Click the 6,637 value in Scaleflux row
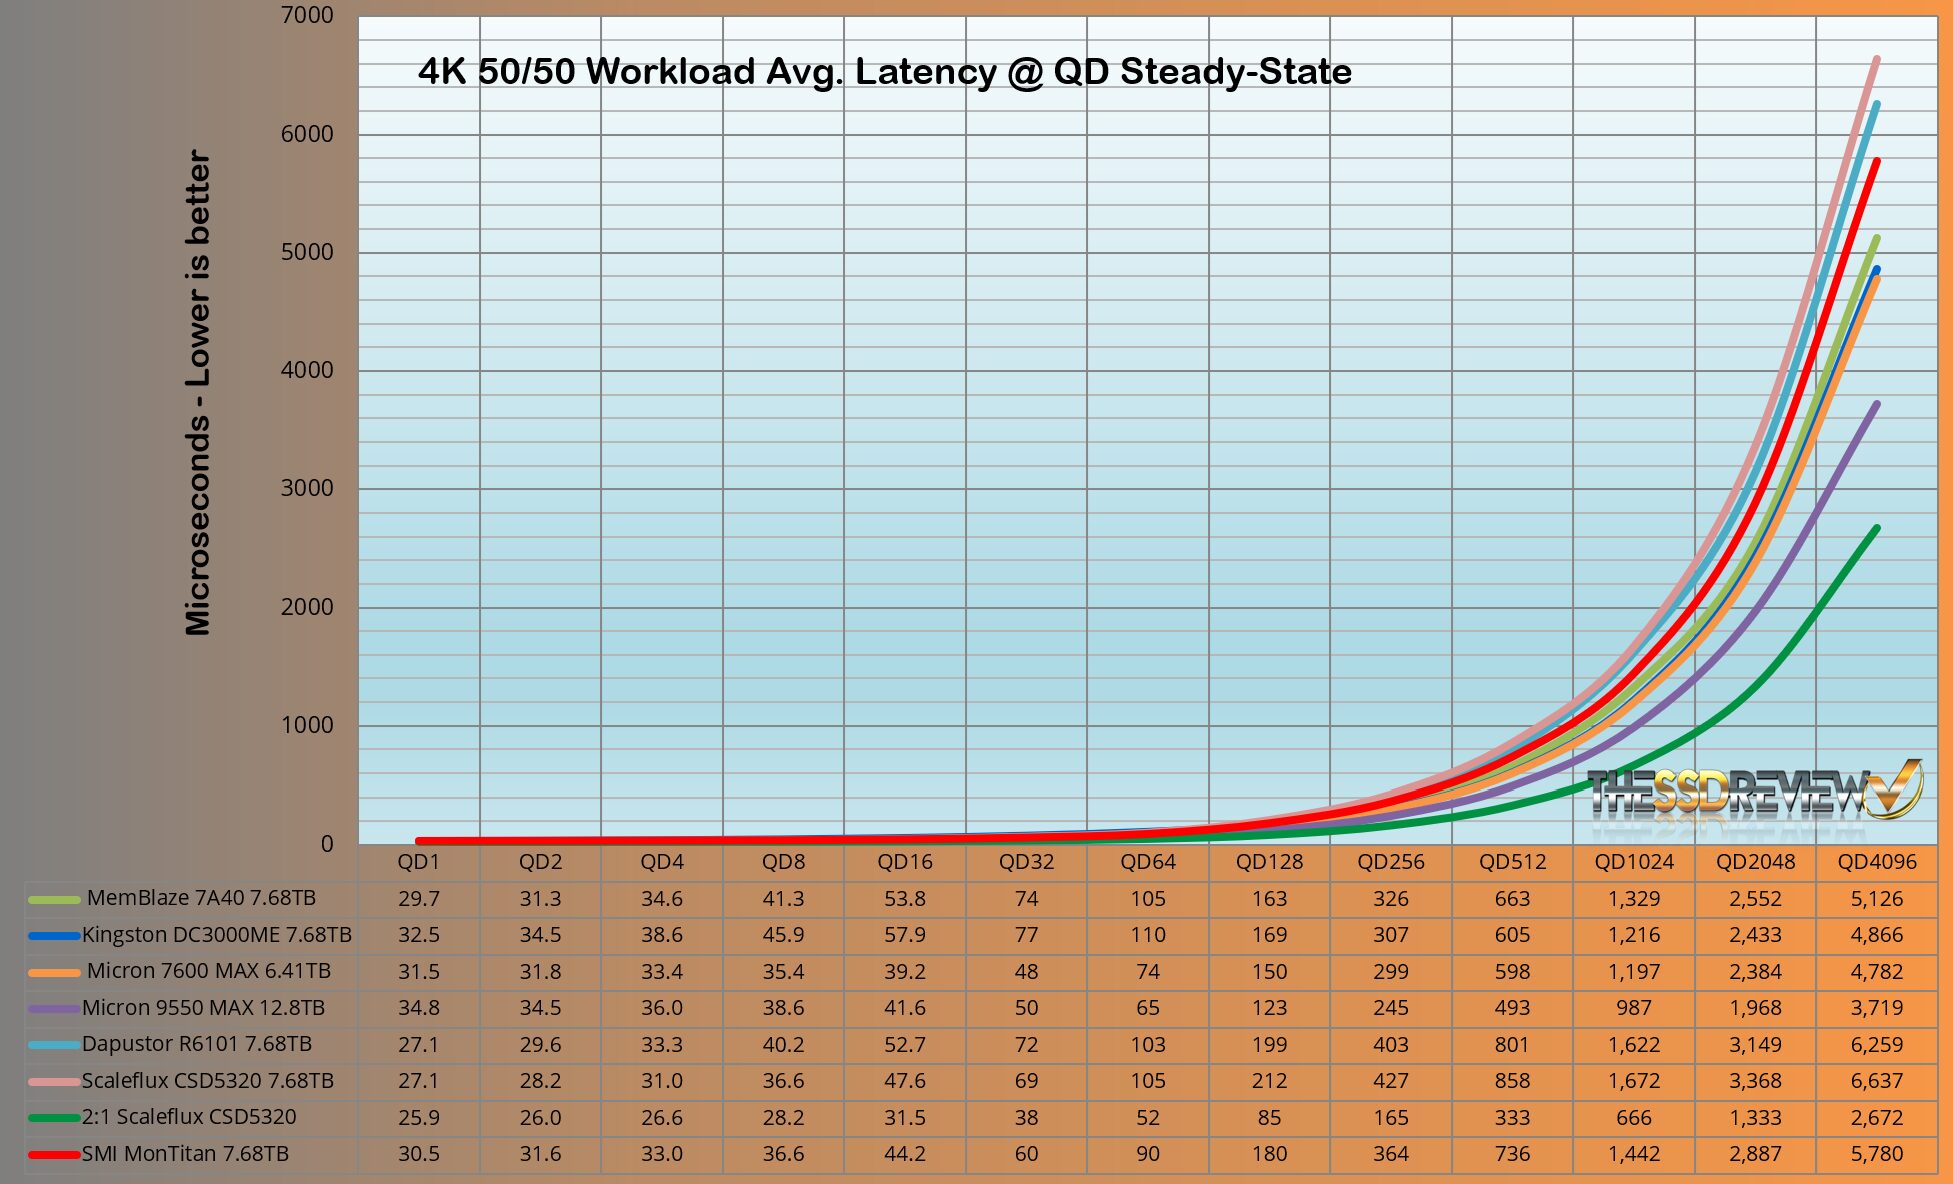This screenshot has height=1184, width=1953. pyautogui.click(x=1876, y=1081)
